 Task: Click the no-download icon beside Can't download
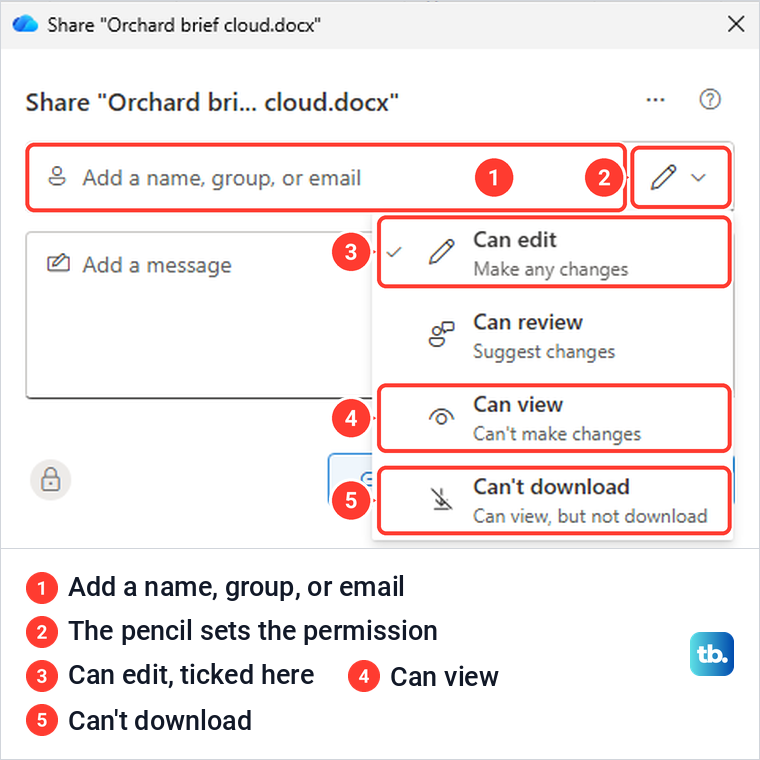[442, 499]
